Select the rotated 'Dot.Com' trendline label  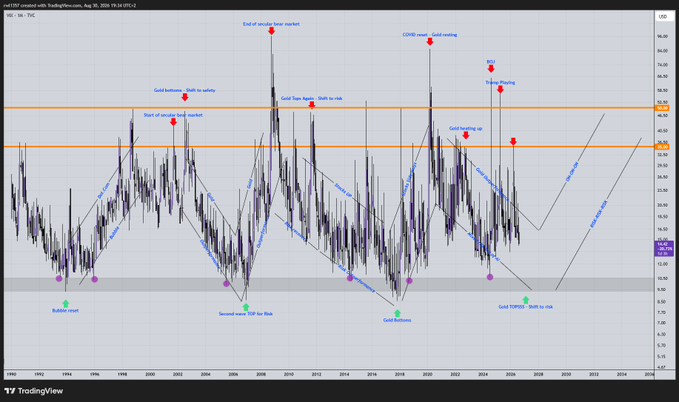pyautogui.click(x=104, y=191)
